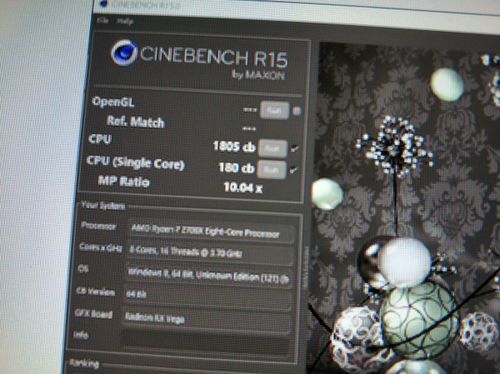Click the Cinebench title bar app icon
Screen dimensions: 500x374
click(104, 3)
